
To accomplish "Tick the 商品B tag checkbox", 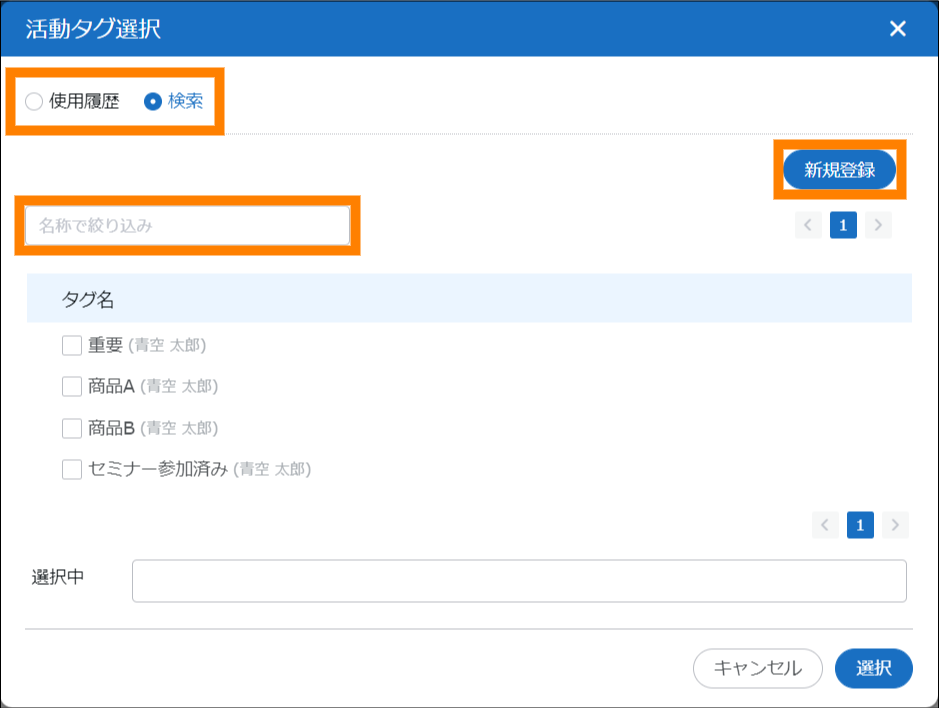I will [72, 428].
